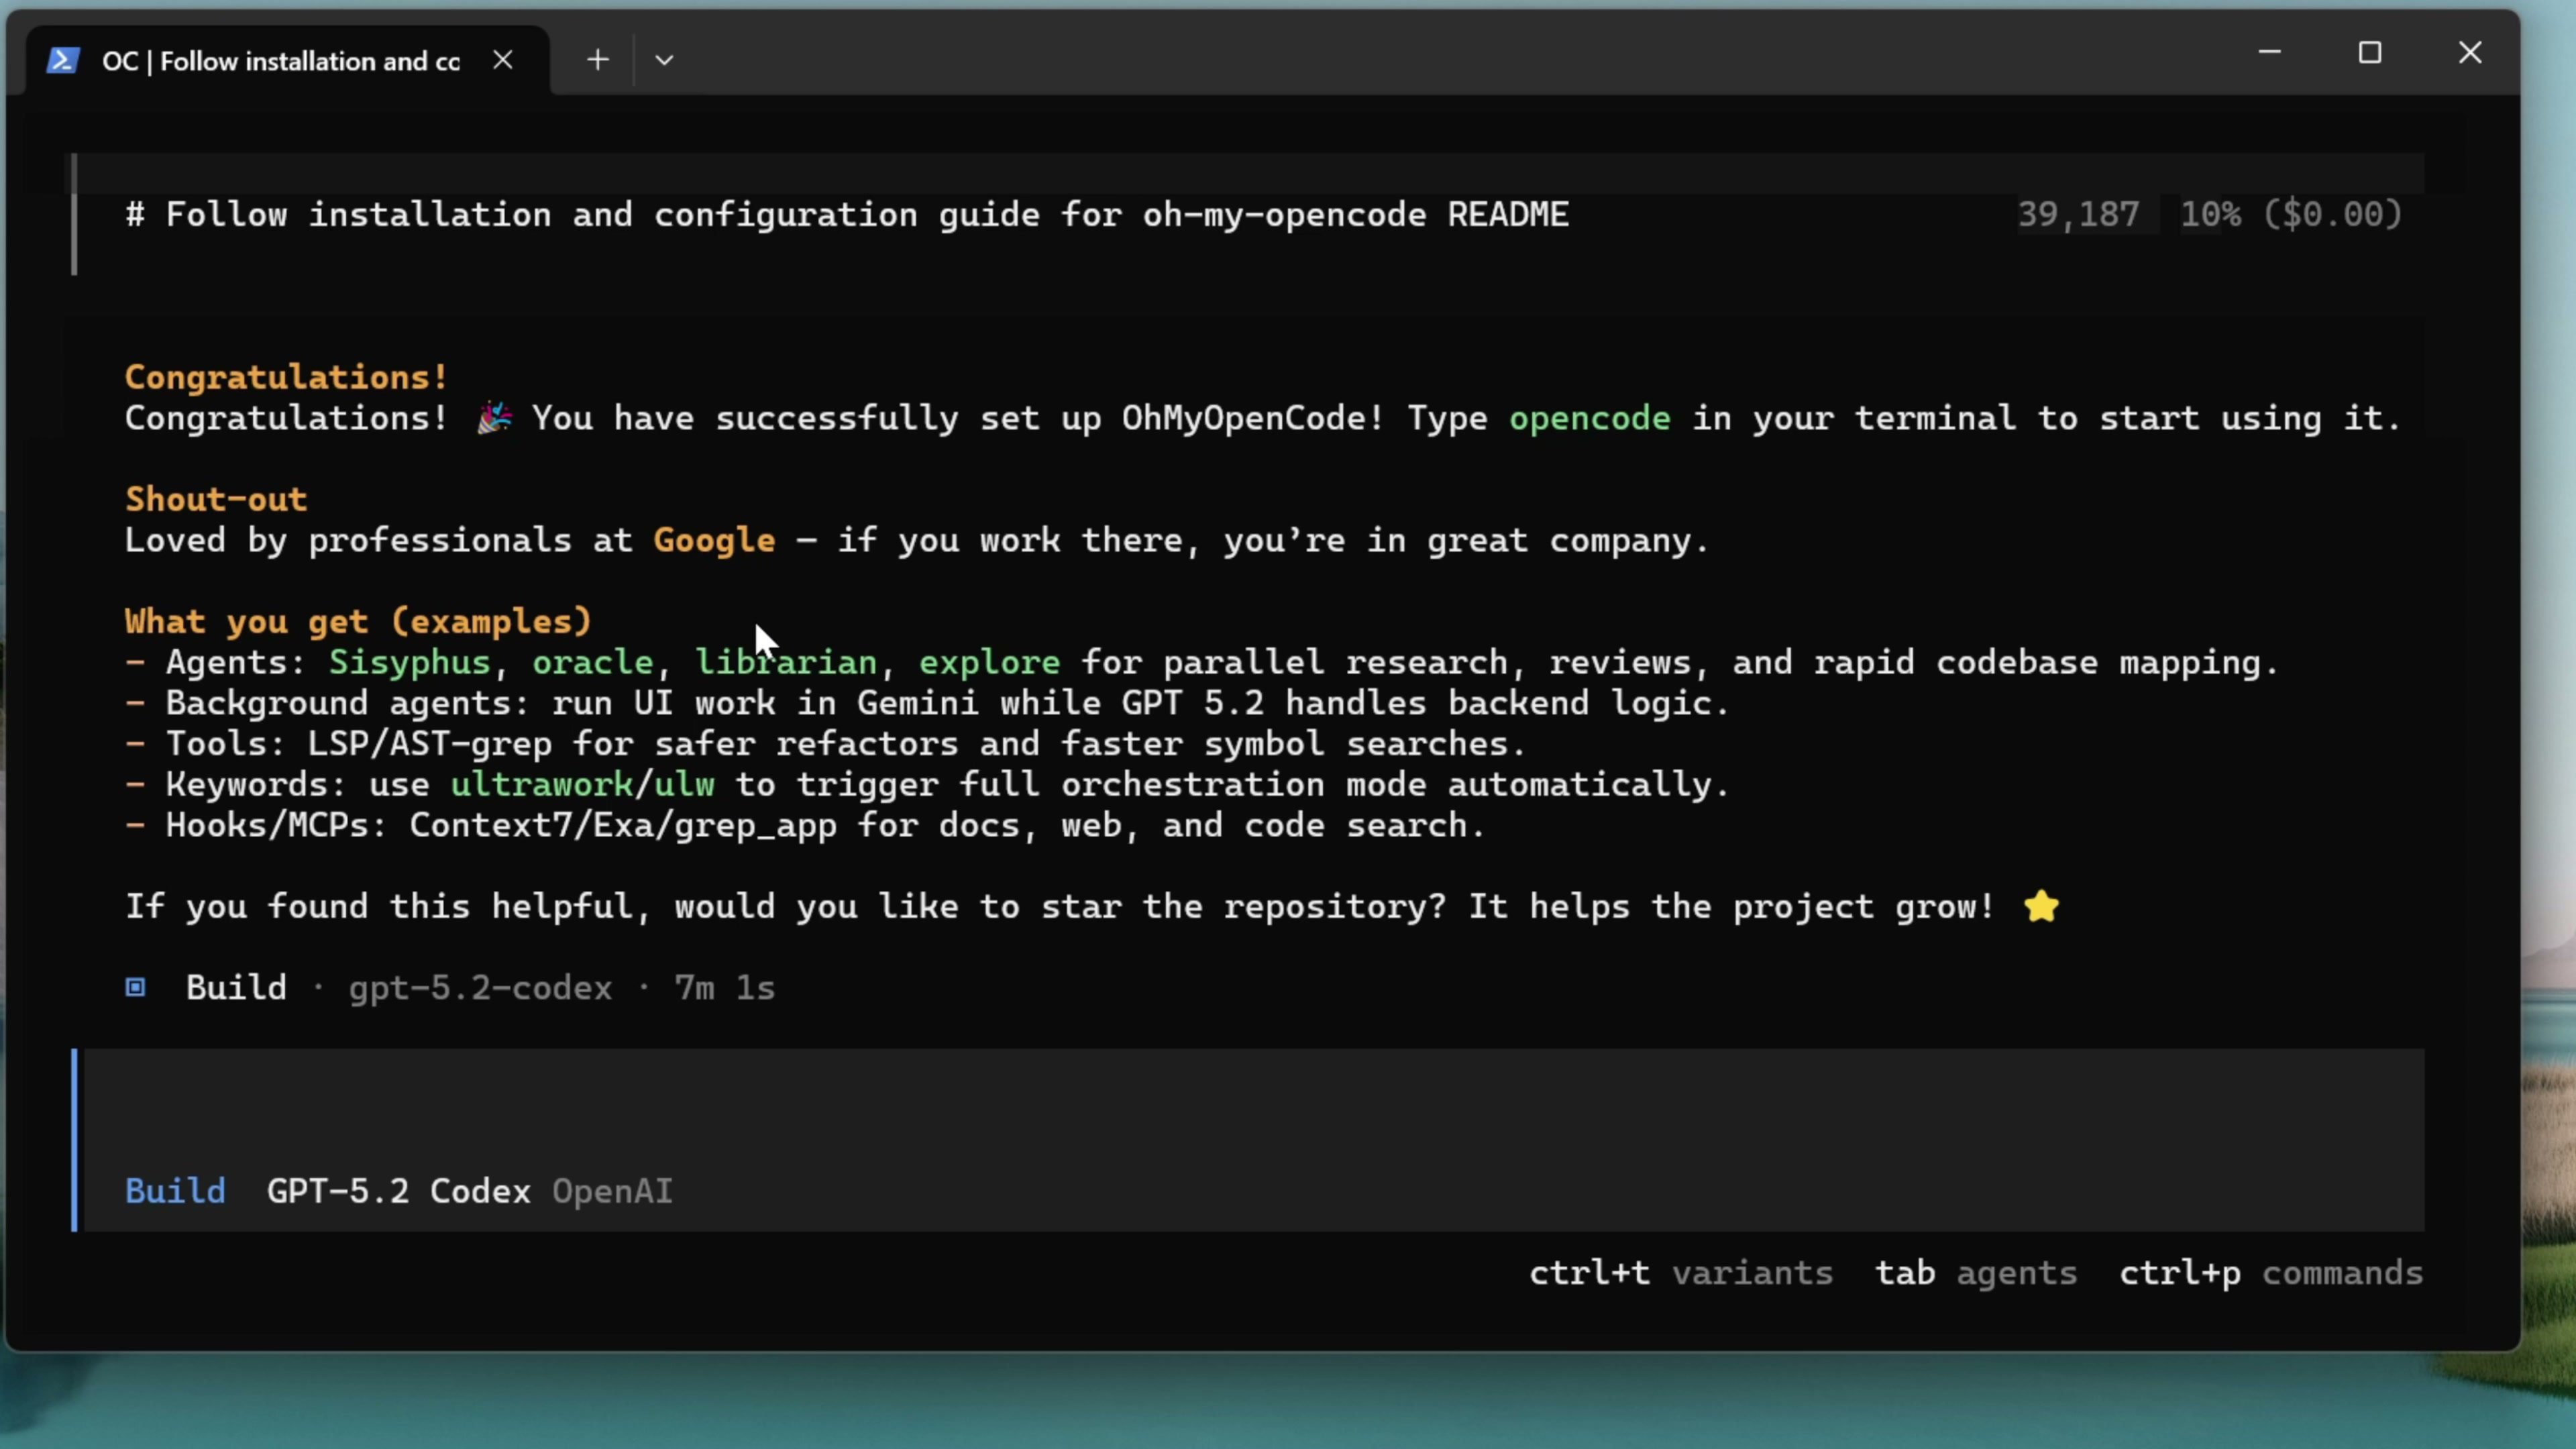
Task: Minimize the terminal window
Action: (x=2270, y=52)
